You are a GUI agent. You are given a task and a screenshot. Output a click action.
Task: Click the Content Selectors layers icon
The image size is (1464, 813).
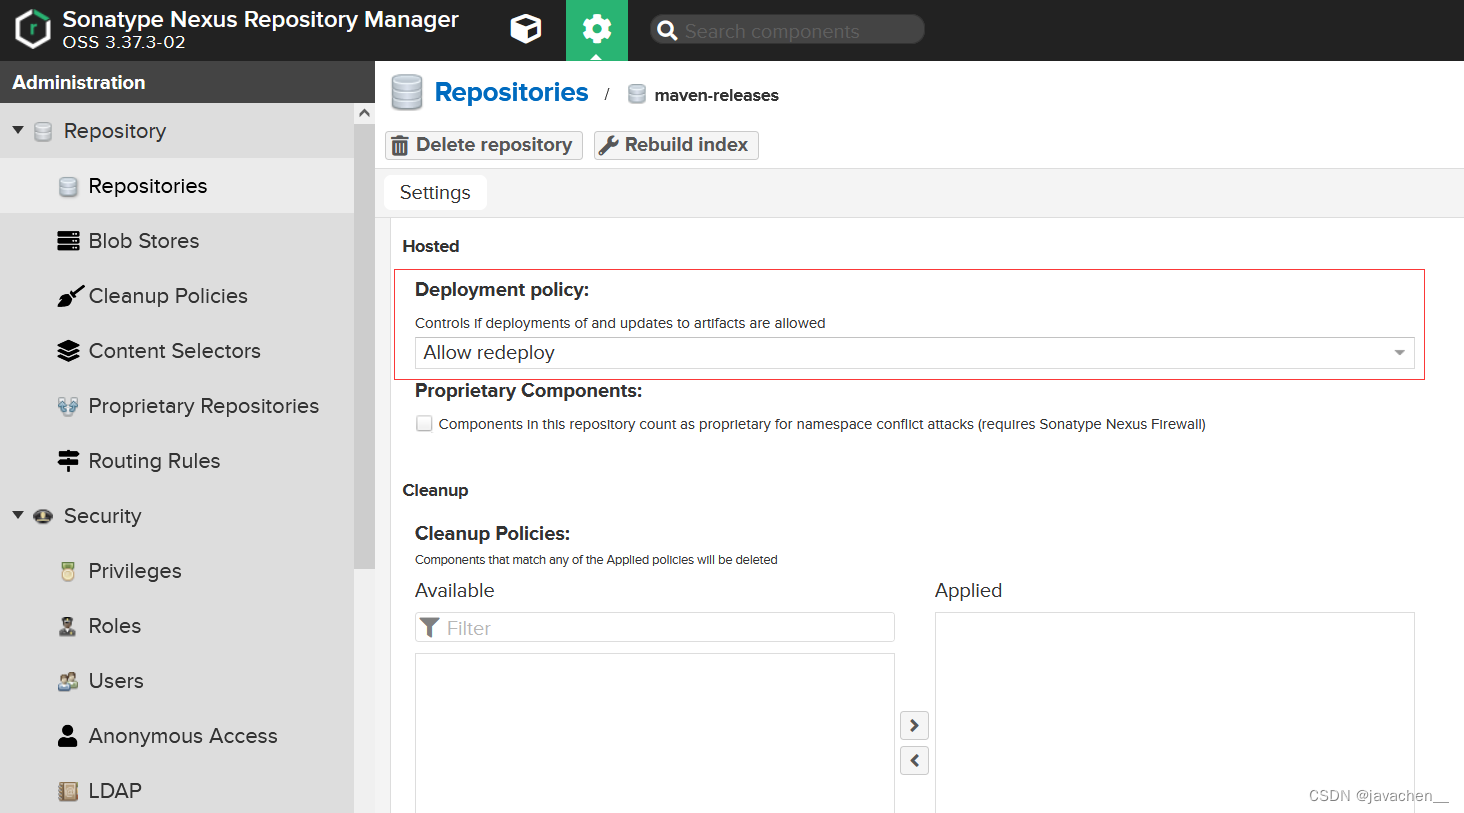[x=68, y=351]
